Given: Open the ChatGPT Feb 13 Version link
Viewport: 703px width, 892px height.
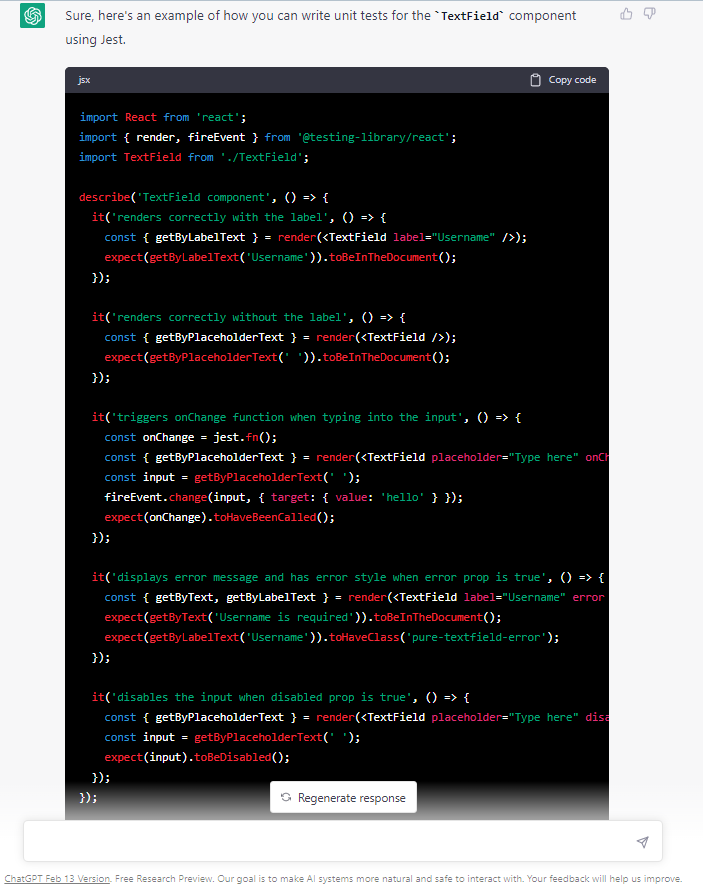Looking at the screenshot, I should (57, 879).
